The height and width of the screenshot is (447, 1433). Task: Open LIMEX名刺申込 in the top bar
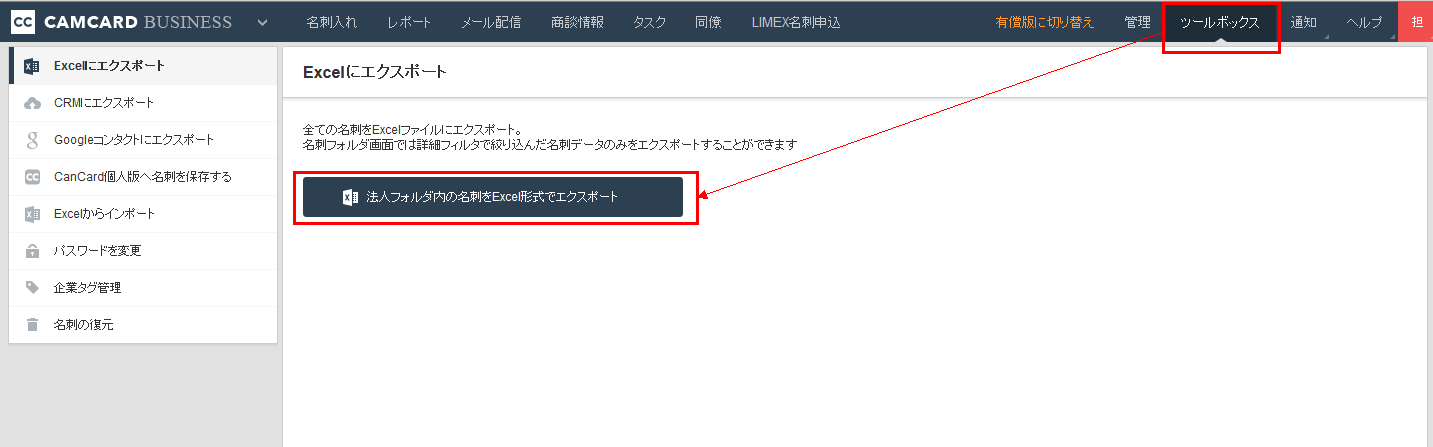(x=796, y=22)
